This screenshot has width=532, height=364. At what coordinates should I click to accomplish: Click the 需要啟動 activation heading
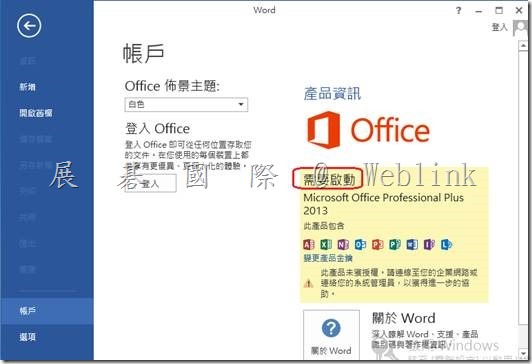pos(329,179)
